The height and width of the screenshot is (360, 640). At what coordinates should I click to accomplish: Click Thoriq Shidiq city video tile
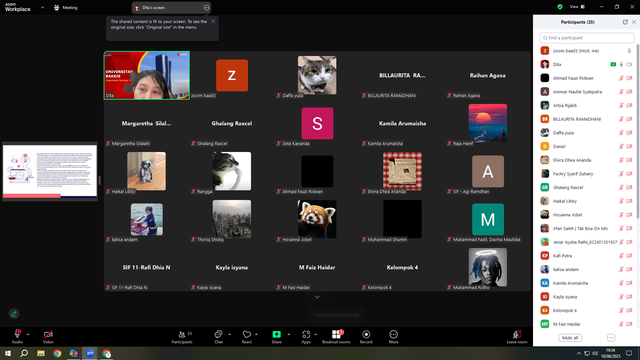[232, 220]
